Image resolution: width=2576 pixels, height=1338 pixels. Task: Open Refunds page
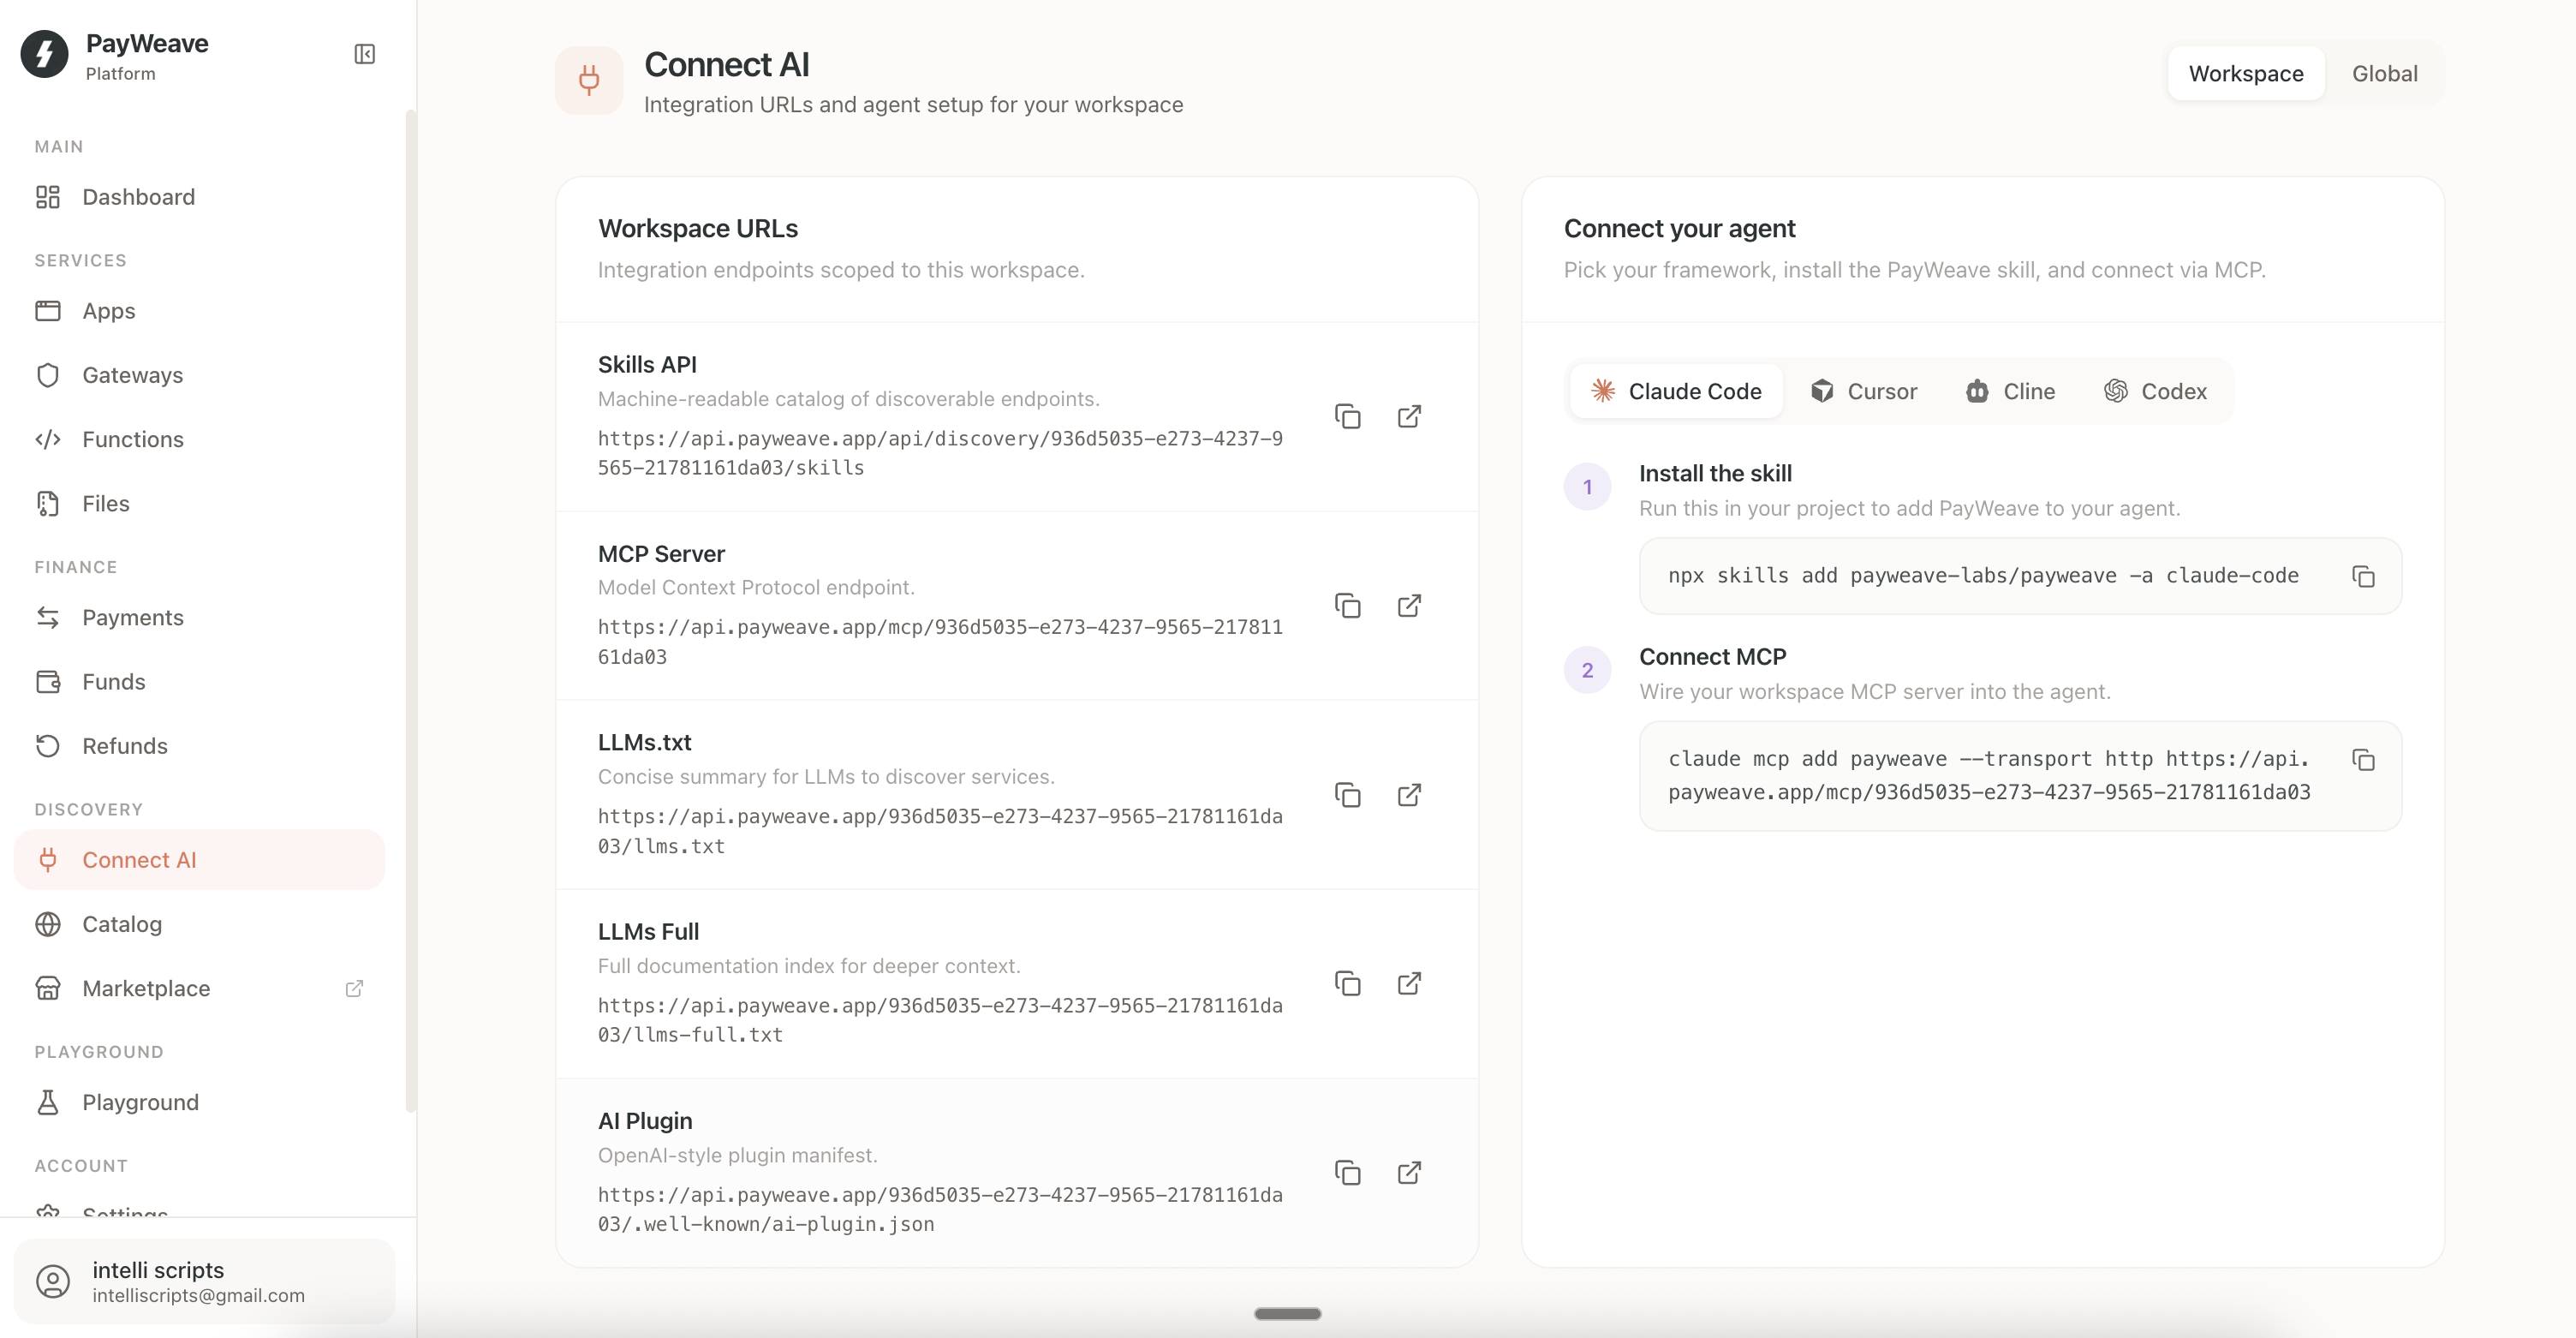pyautogui.click(x=200, y=746)
